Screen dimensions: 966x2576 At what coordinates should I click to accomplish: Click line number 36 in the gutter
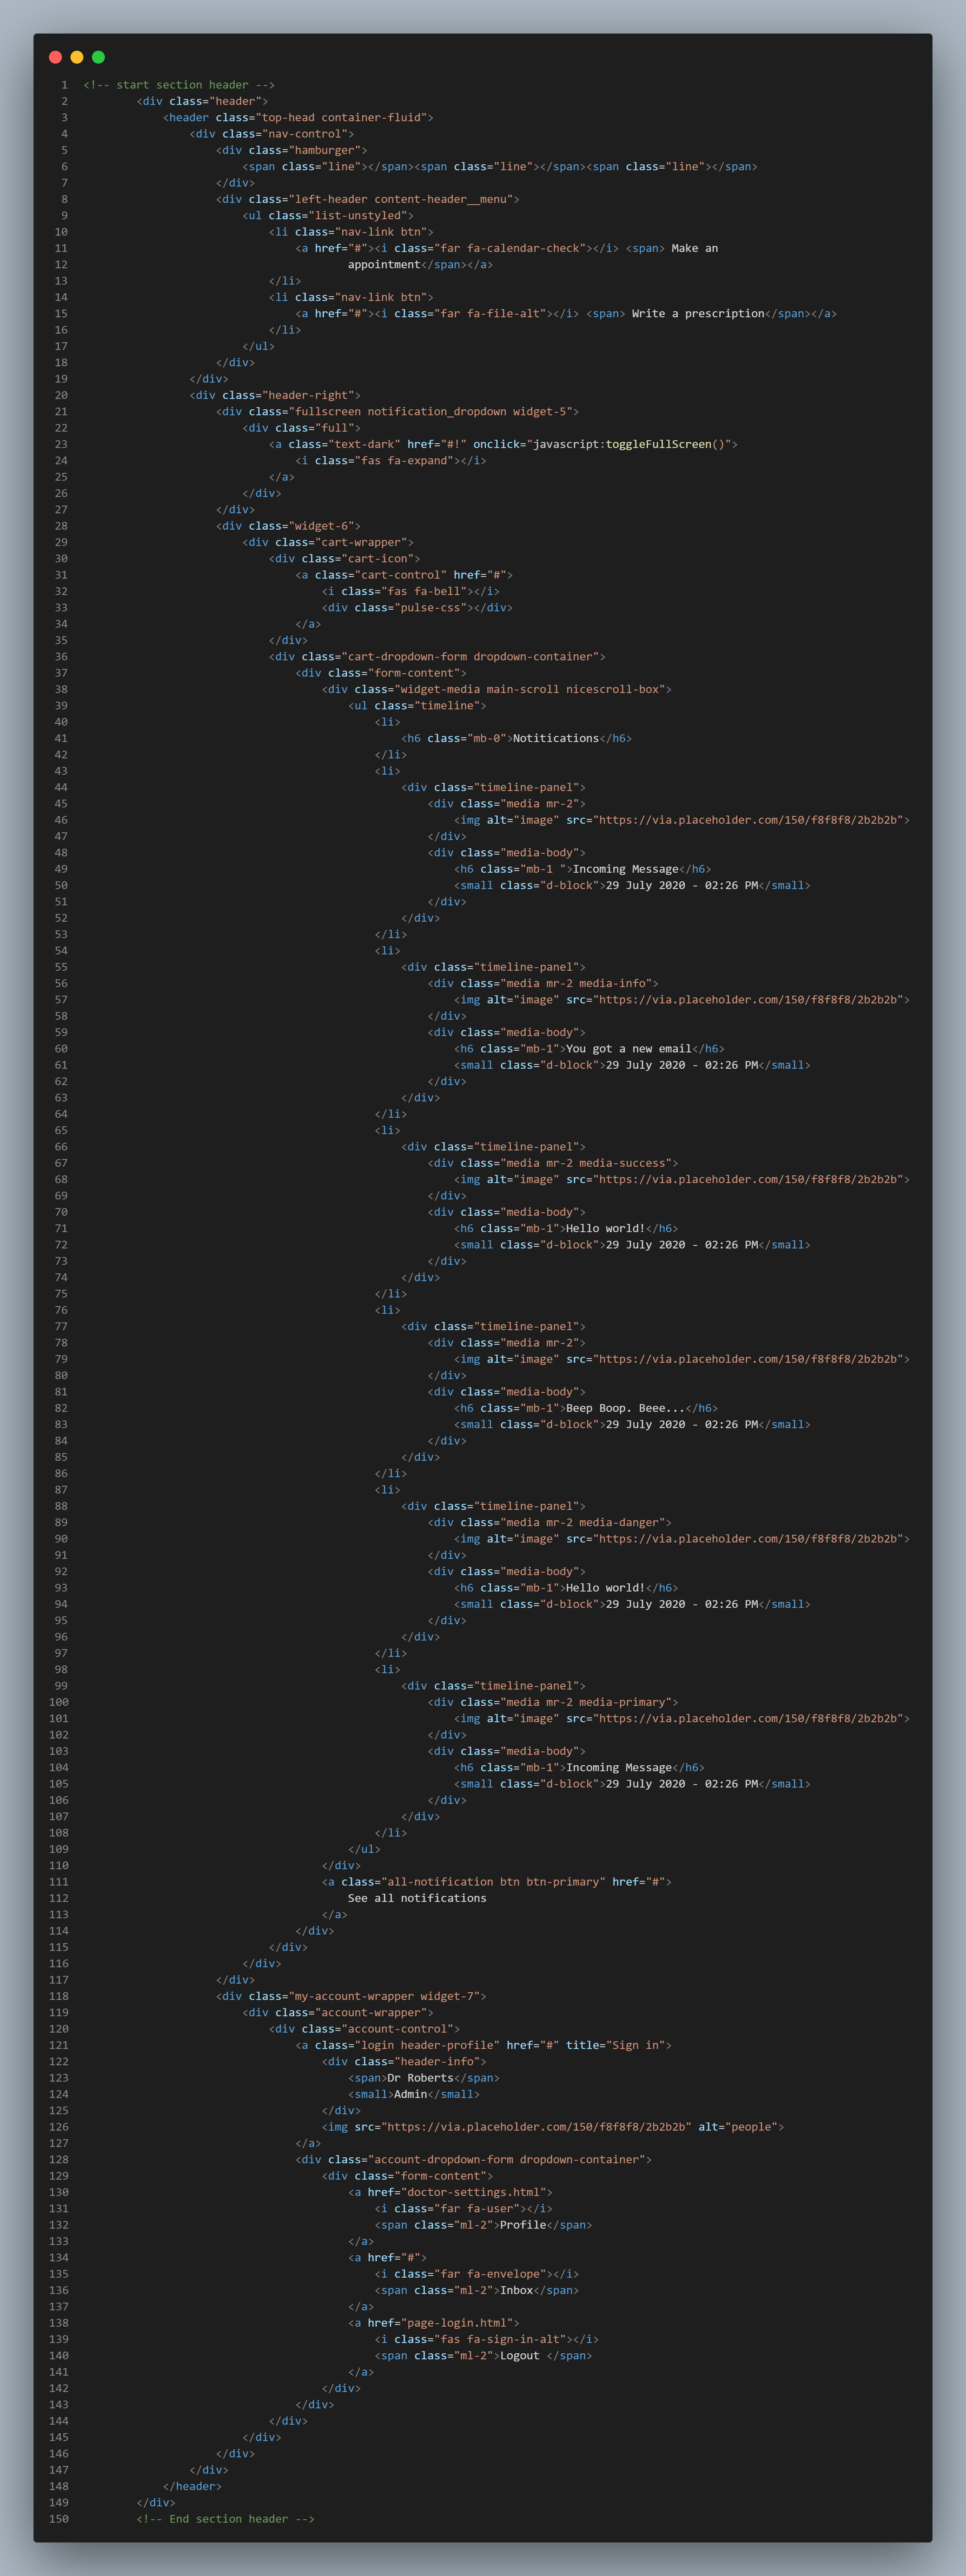click(62, 656)
